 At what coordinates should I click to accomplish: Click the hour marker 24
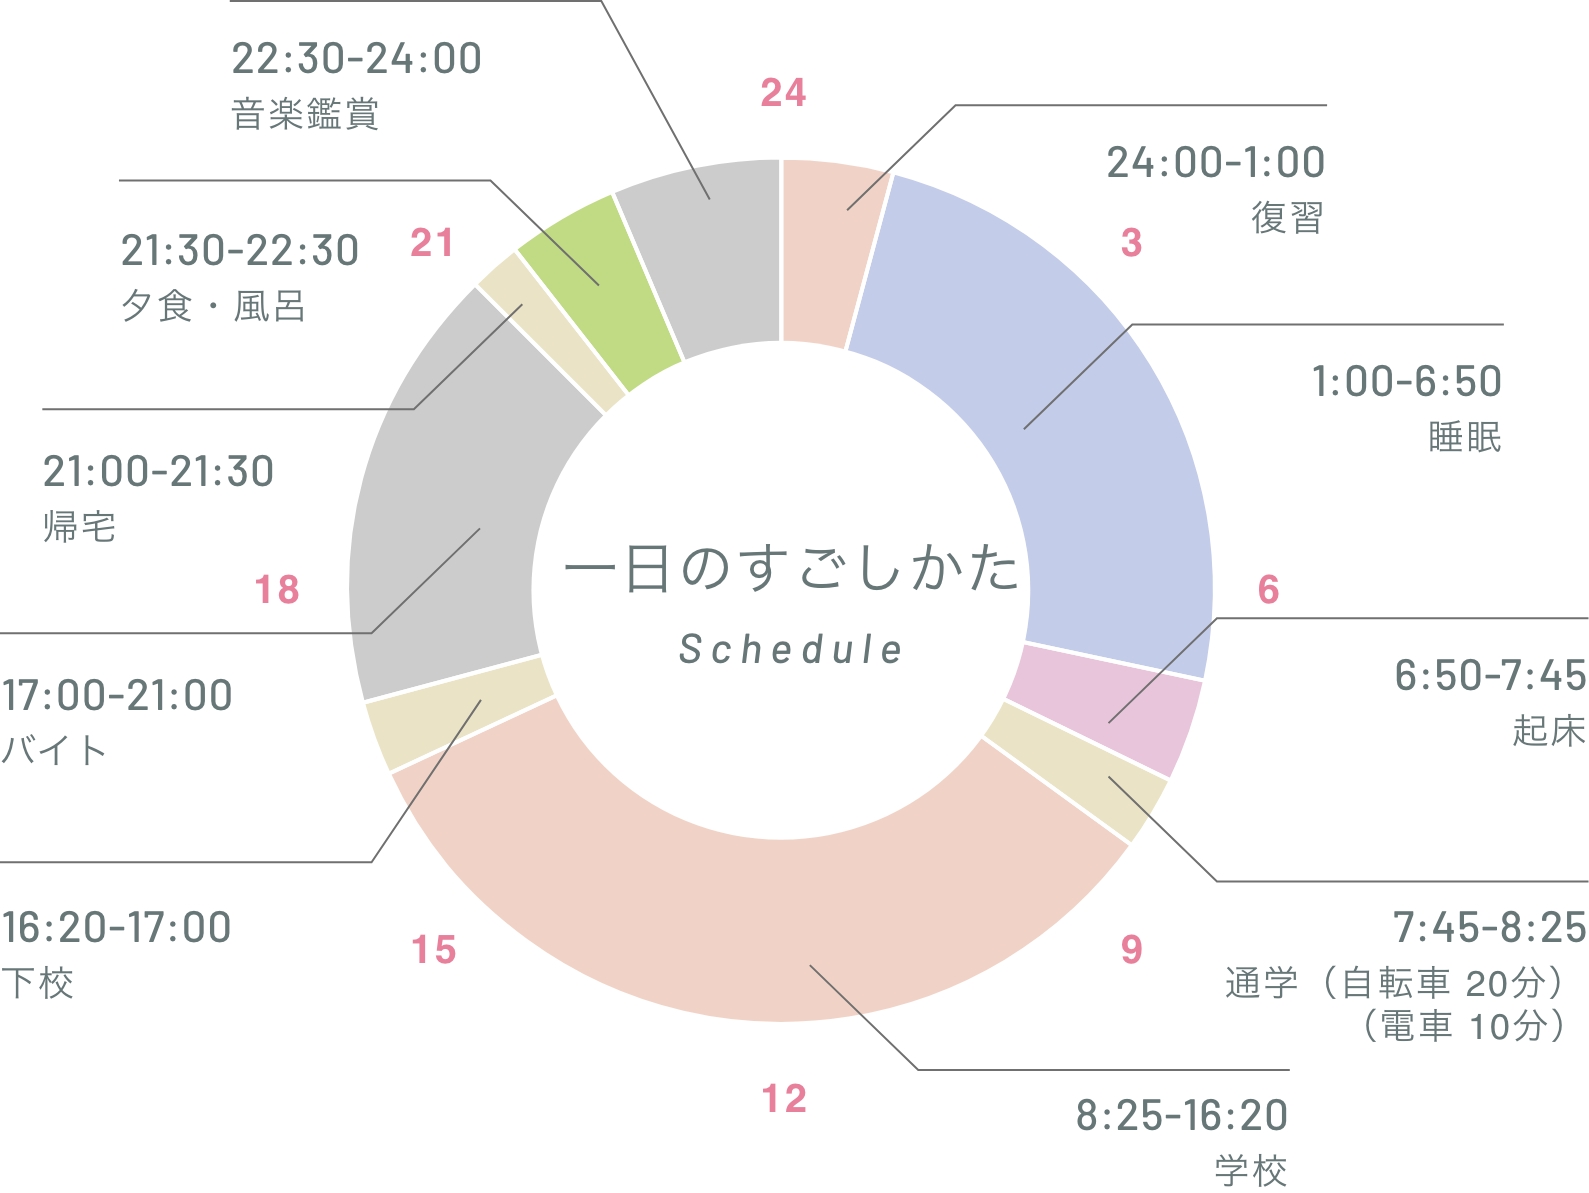point(783,93)
